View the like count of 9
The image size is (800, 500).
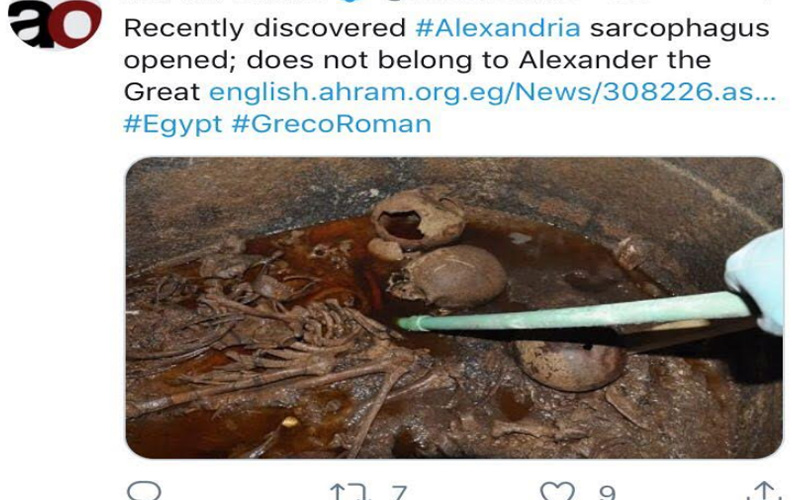point(607,492)
